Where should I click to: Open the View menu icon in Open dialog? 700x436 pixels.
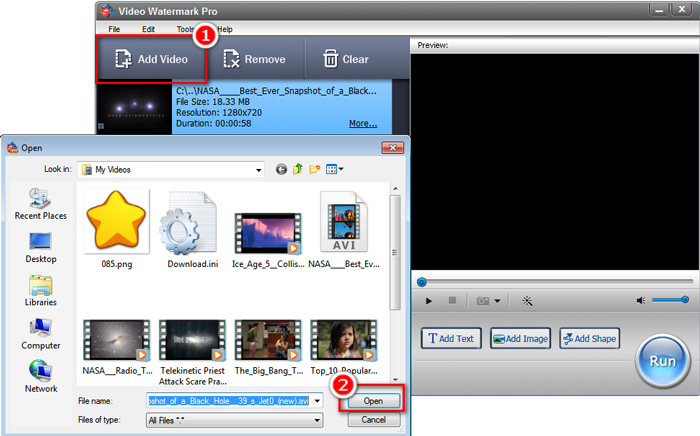point(334,169)
